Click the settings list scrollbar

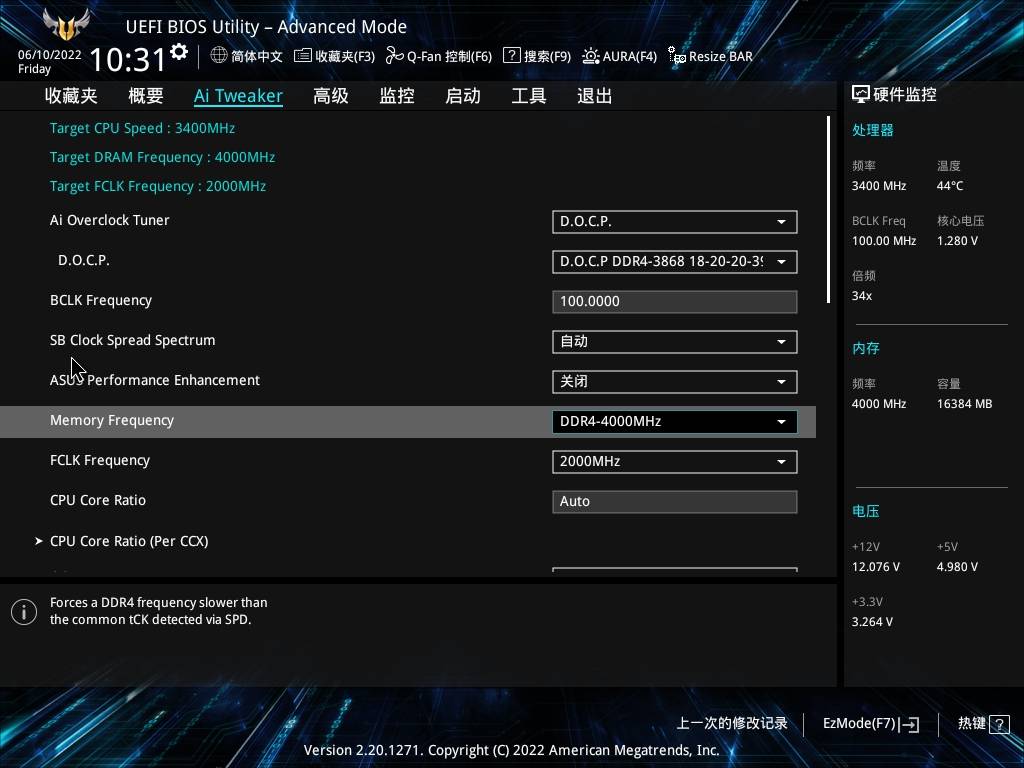(x=828, y=209)
